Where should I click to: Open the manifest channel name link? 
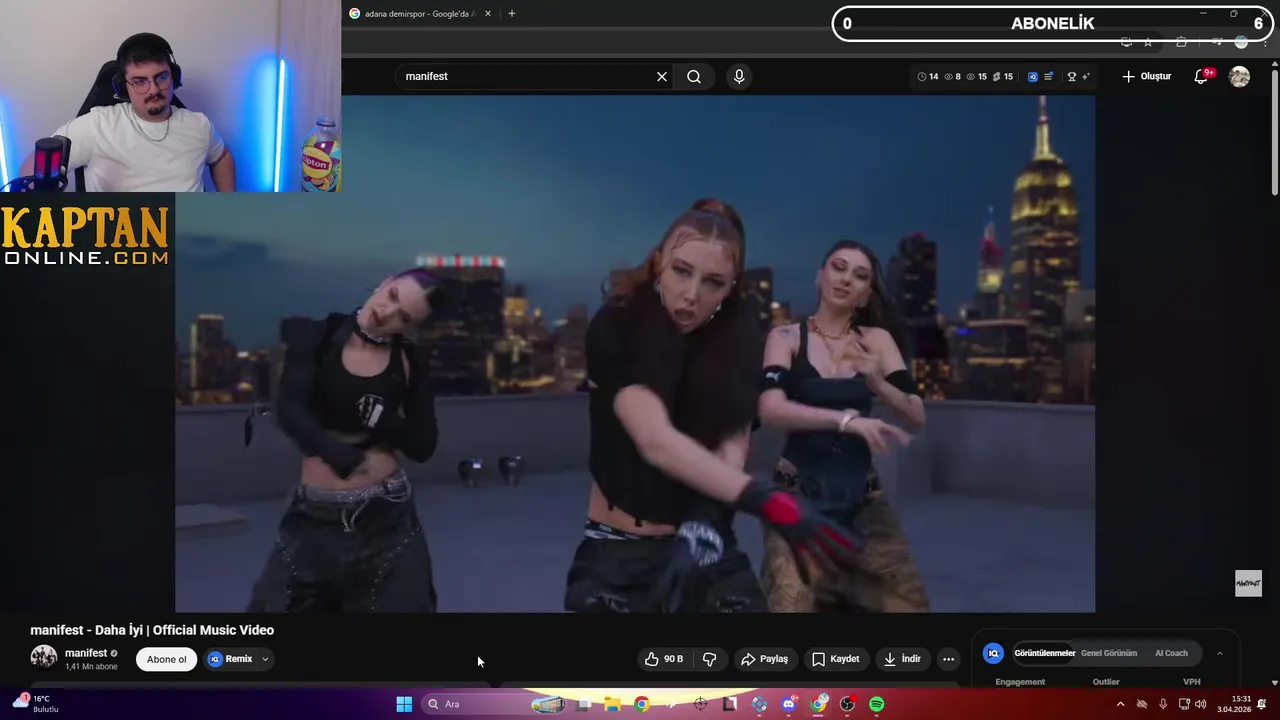[86, 653]
